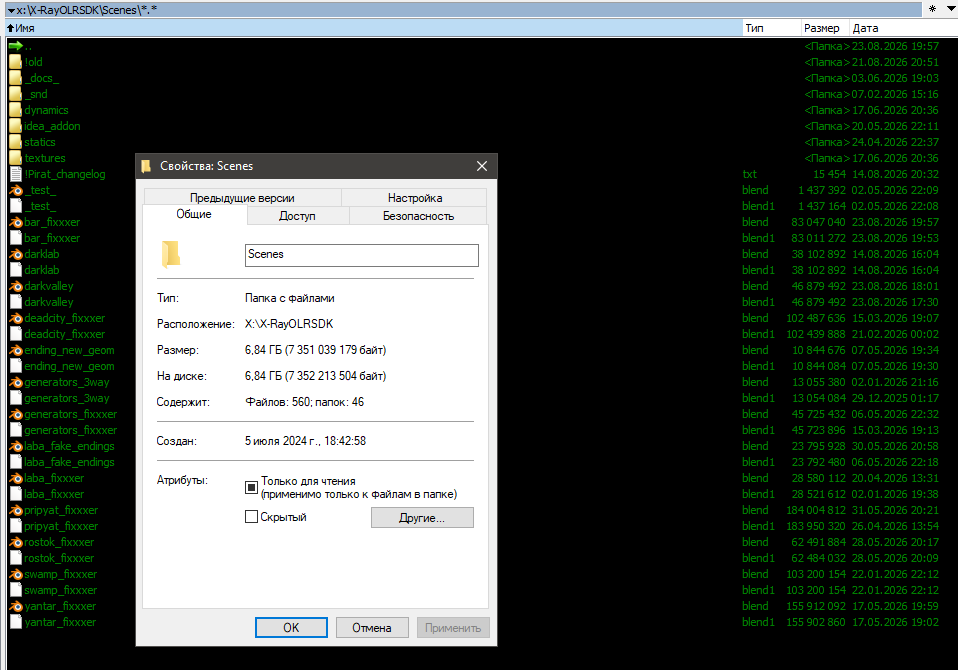
Task: Select the textures folder icon
Action: (x=15, y=158)
